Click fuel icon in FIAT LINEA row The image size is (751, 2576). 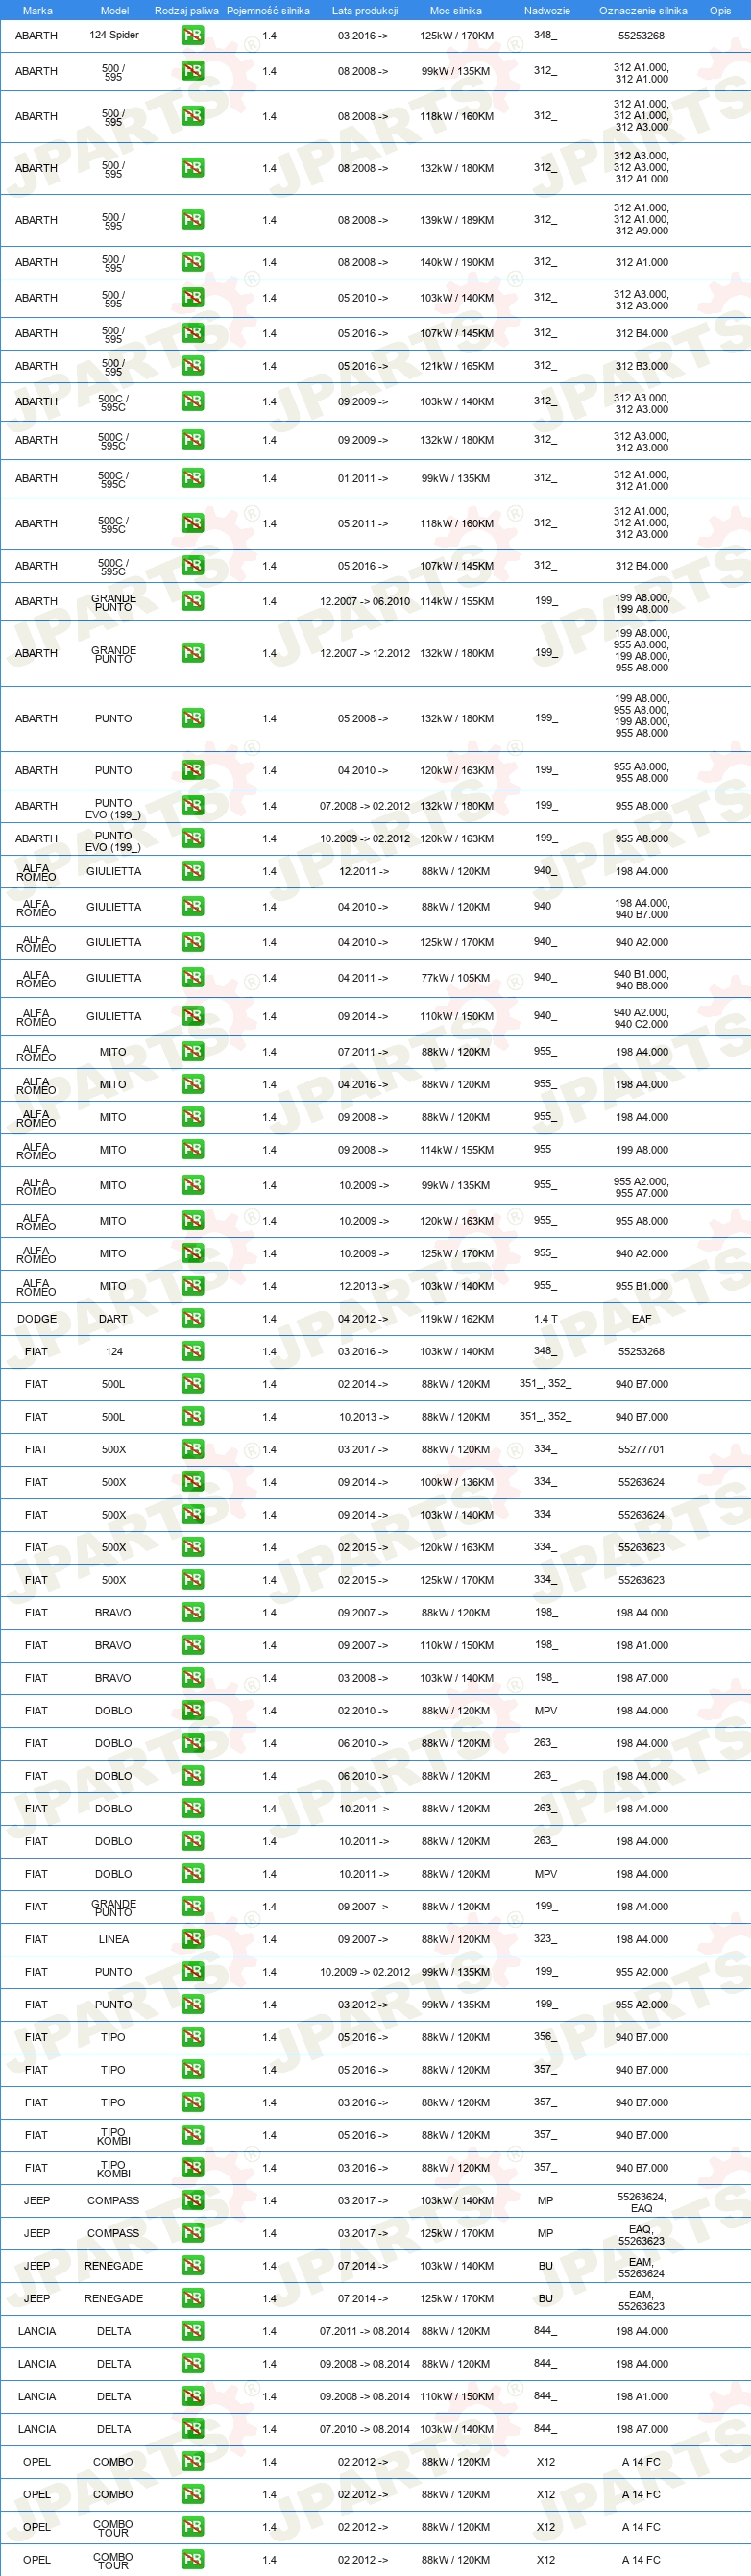(192, 1938)
